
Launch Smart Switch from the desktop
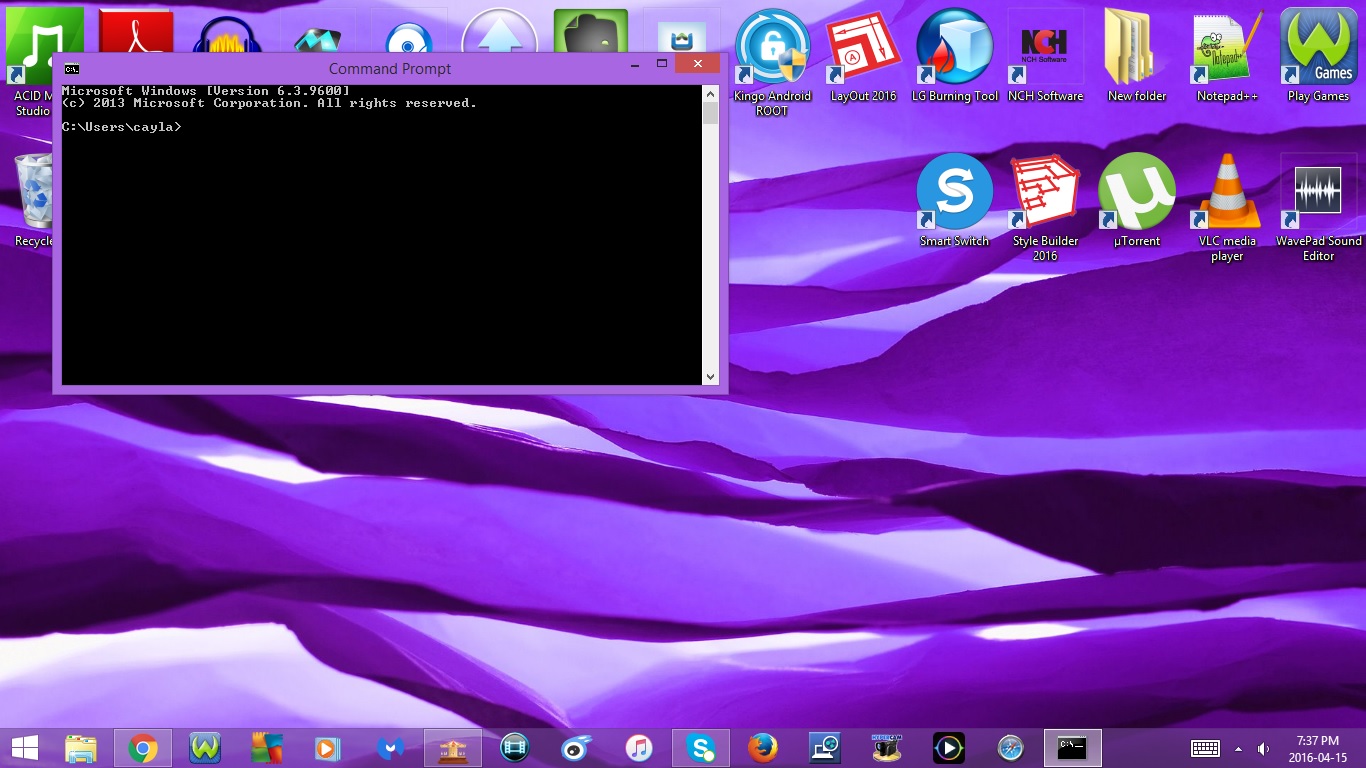954,200
